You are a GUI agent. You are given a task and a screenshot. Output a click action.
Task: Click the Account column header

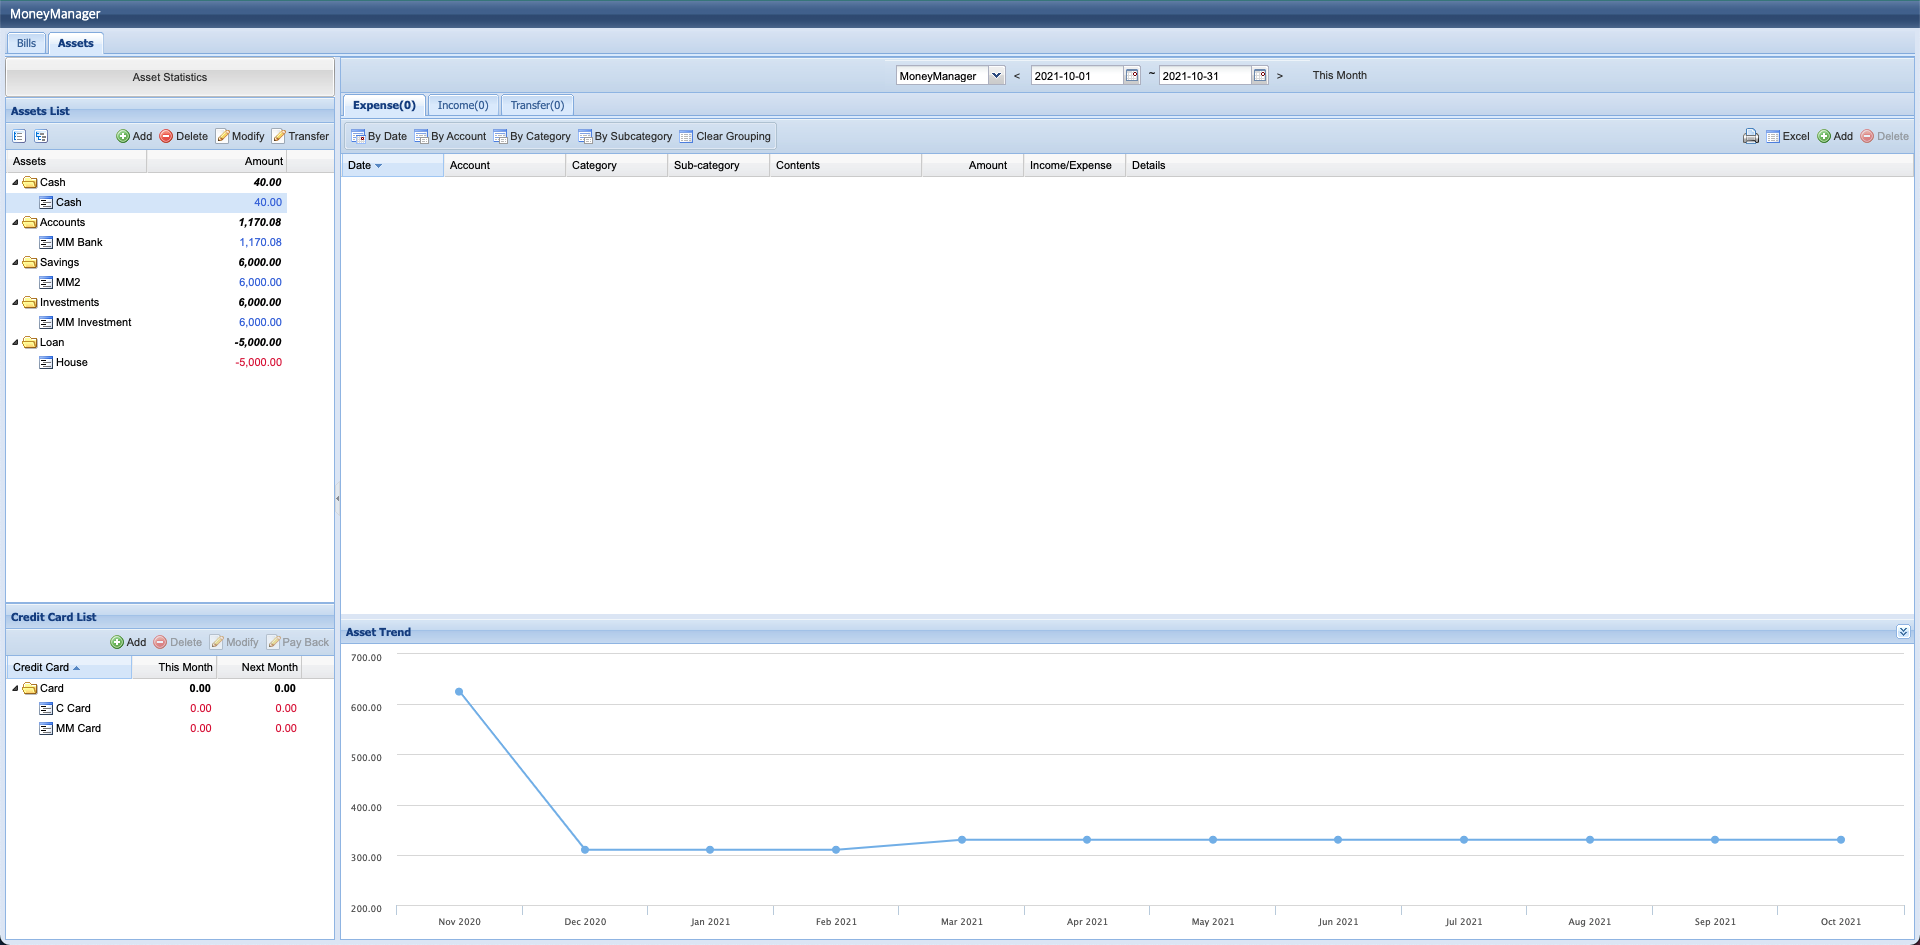(505, 165)
